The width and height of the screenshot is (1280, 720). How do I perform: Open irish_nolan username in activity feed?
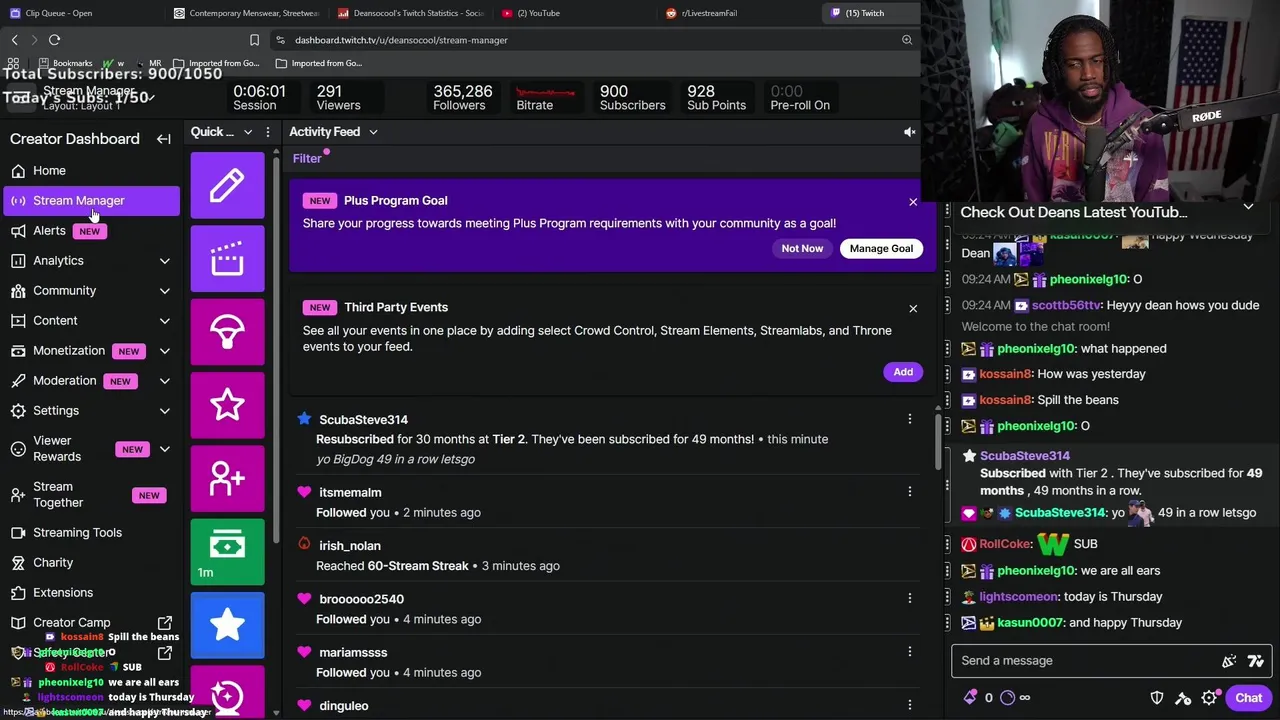coord(350,546)
